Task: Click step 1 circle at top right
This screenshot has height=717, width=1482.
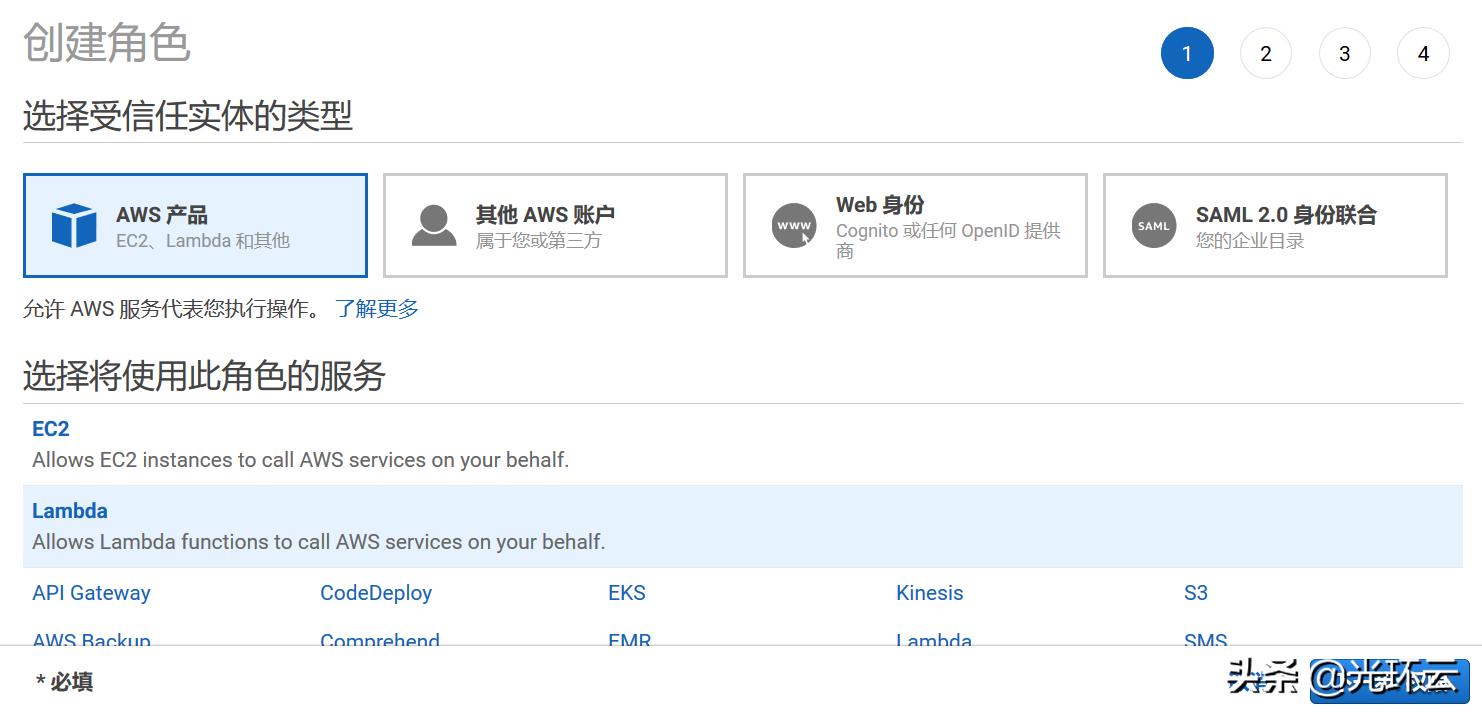Action: [x=1187, y=53]
